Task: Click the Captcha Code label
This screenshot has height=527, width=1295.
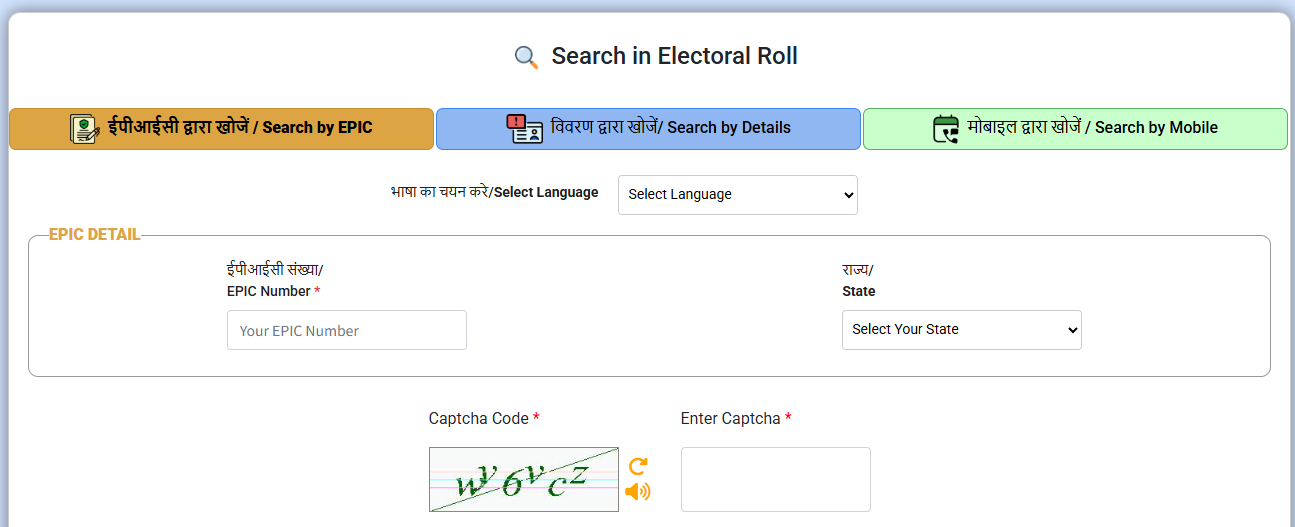Action: tap(484, 418)
